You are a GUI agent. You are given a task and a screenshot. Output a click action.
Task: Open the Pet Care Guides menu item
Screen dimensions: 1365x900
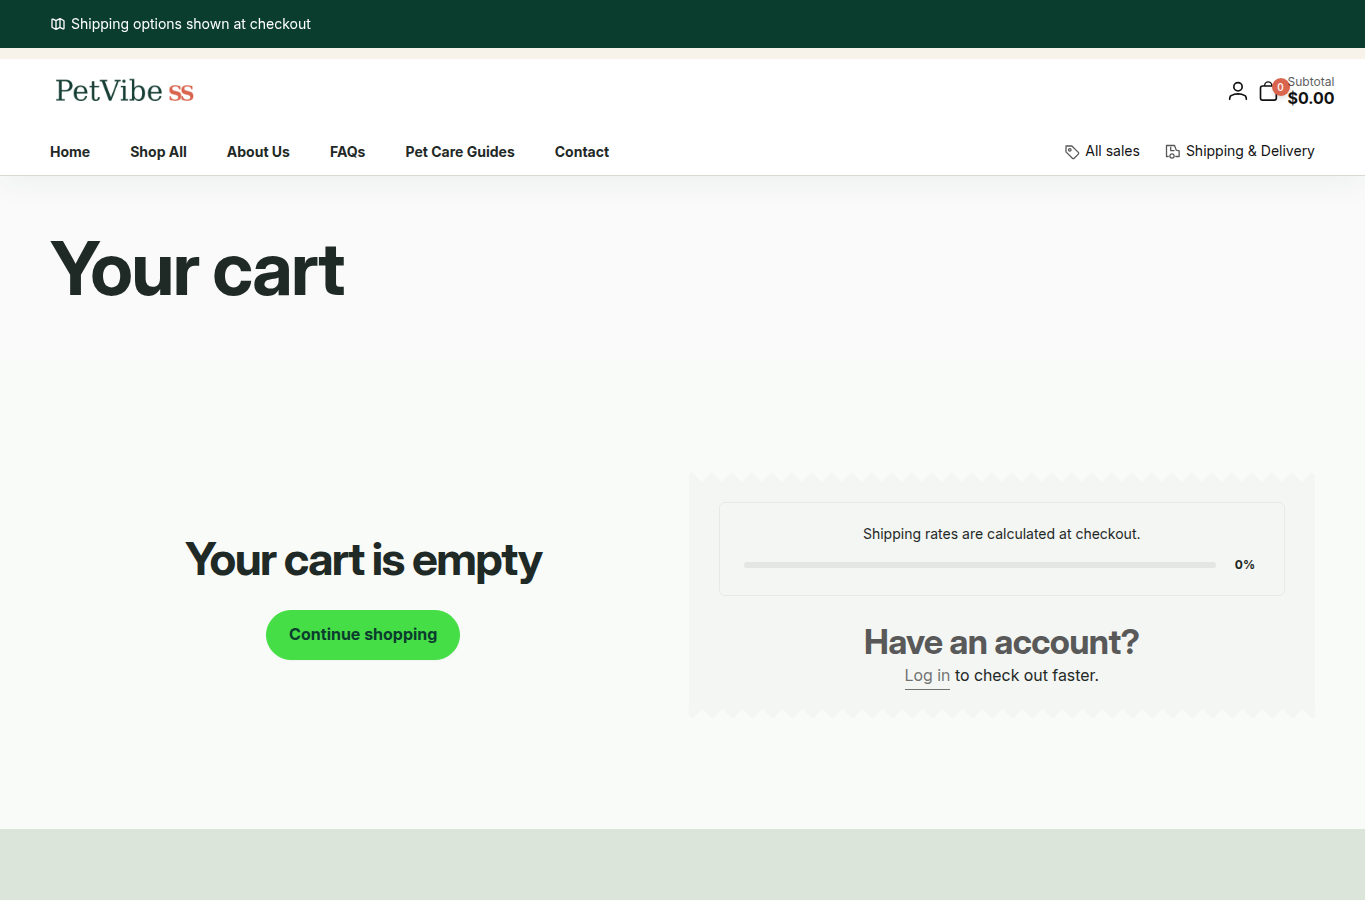pos(460,152)
